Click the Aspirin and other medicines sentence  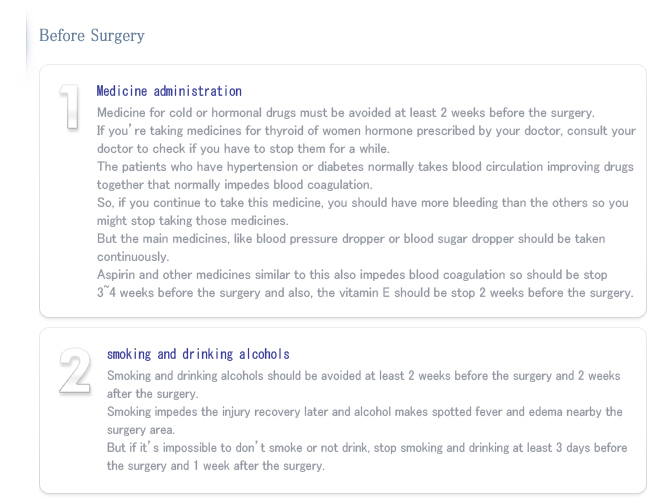point(352,275)
